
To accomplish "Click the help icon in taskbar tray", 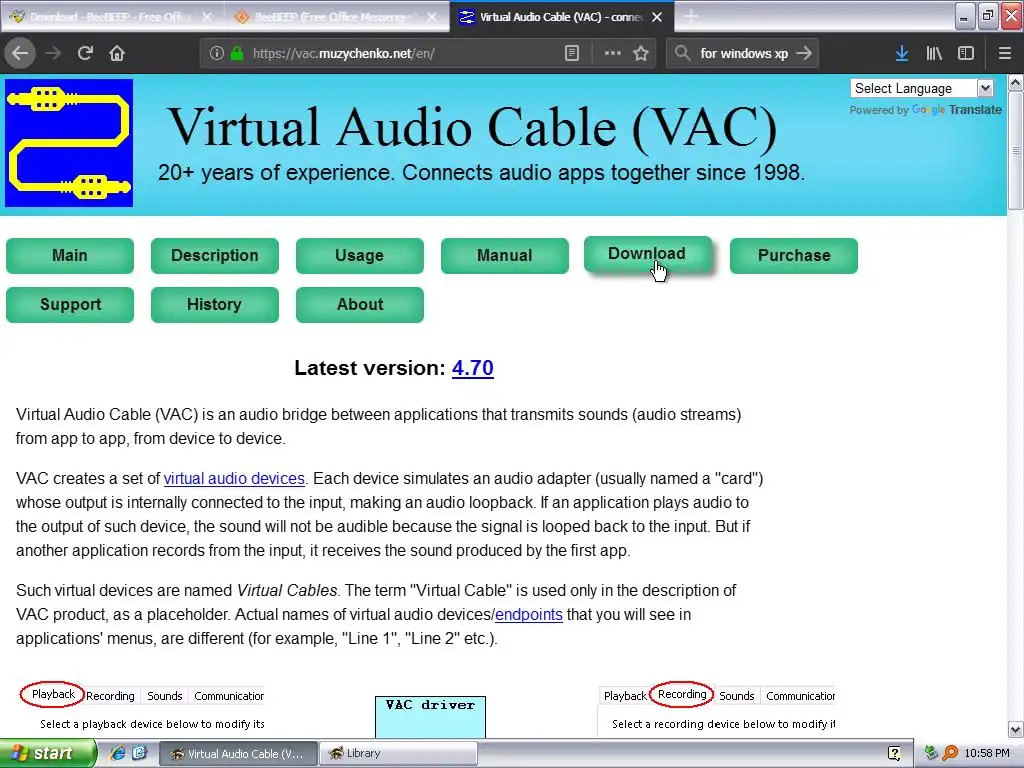I will pyautogui.click(x=894, y=753).
